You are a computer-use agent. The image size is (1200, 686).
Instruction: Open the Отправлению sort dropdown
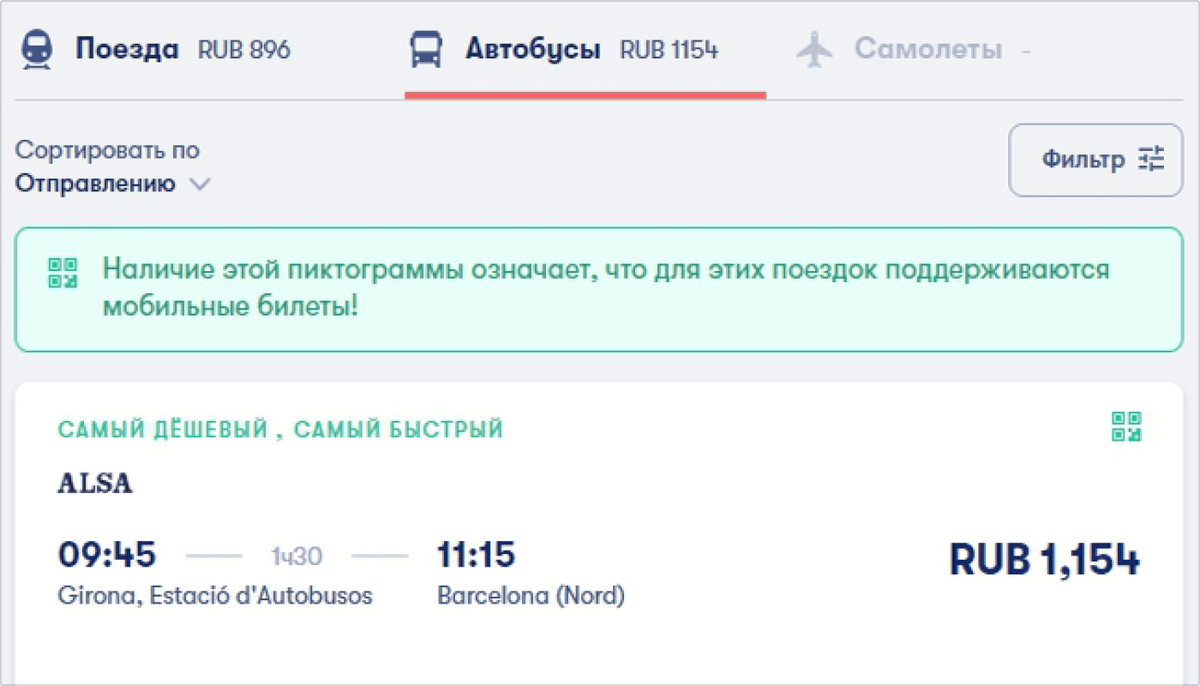tap(113, 184)
